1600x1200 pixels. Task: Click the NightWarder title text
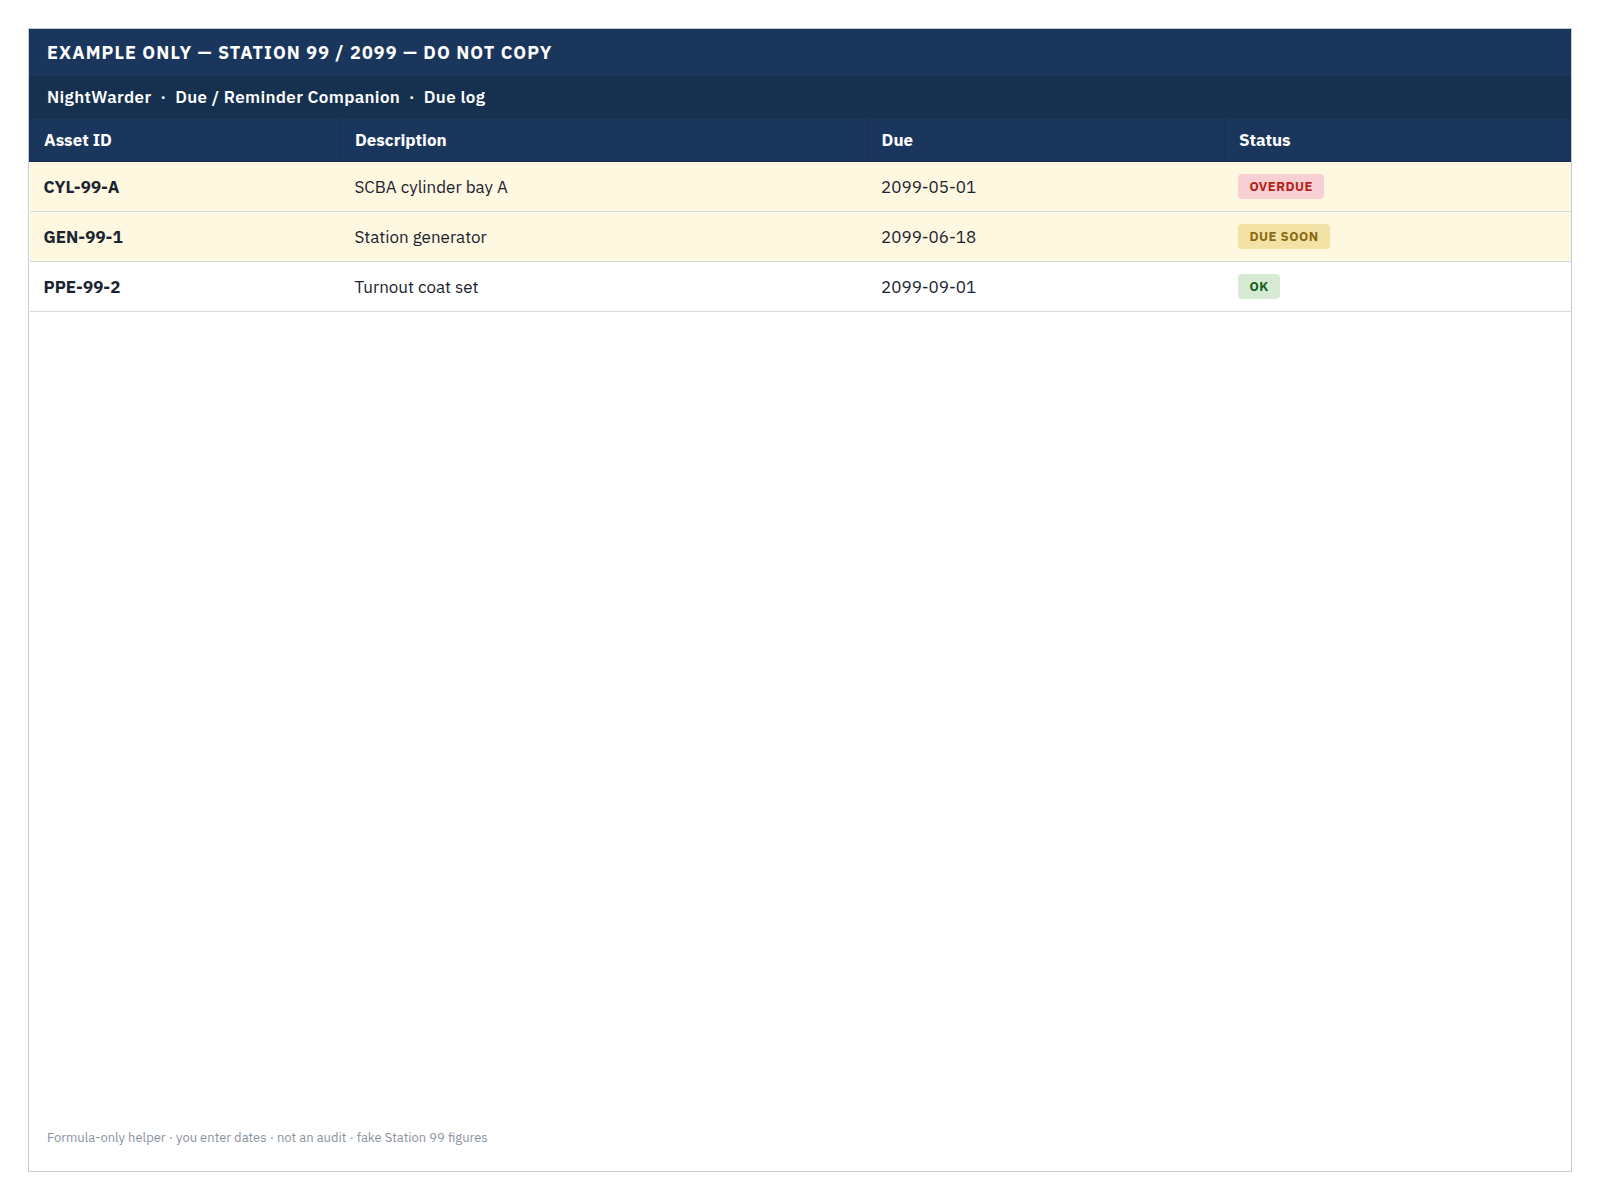click(x=99, y=97)
